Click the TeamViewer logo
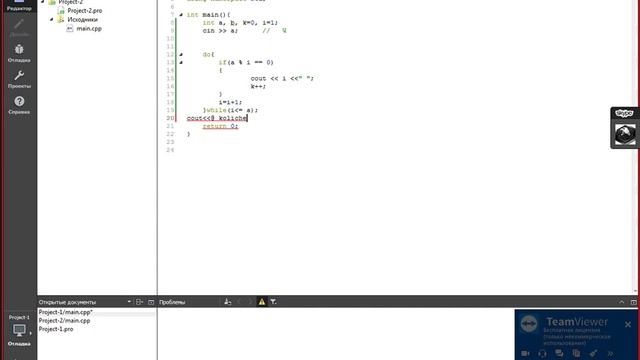Viewport: 640px width, 360px height. [529, 324]
